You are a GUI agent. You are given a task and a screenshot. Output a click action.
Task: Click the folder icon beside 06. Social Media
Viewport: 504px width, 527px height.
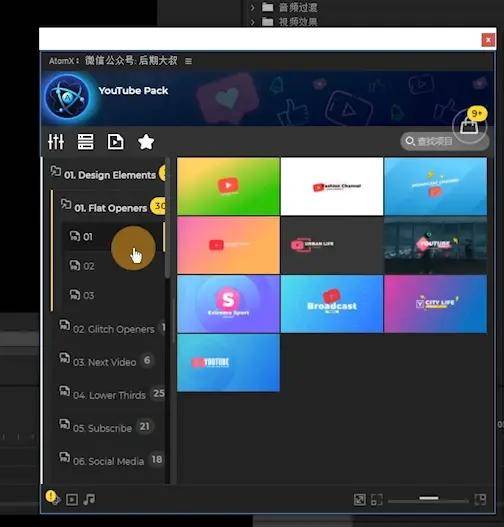pos(65,457)
